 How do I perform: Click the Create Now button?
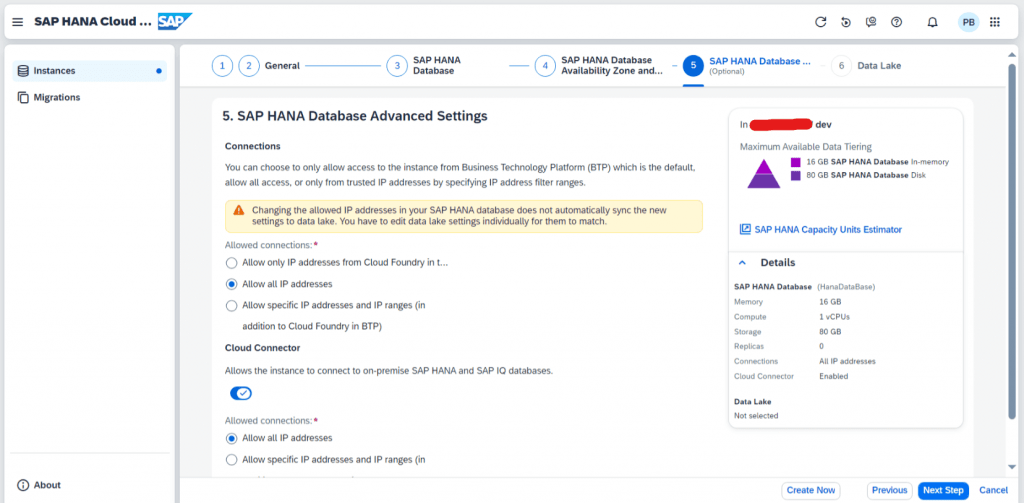point(810,491)
